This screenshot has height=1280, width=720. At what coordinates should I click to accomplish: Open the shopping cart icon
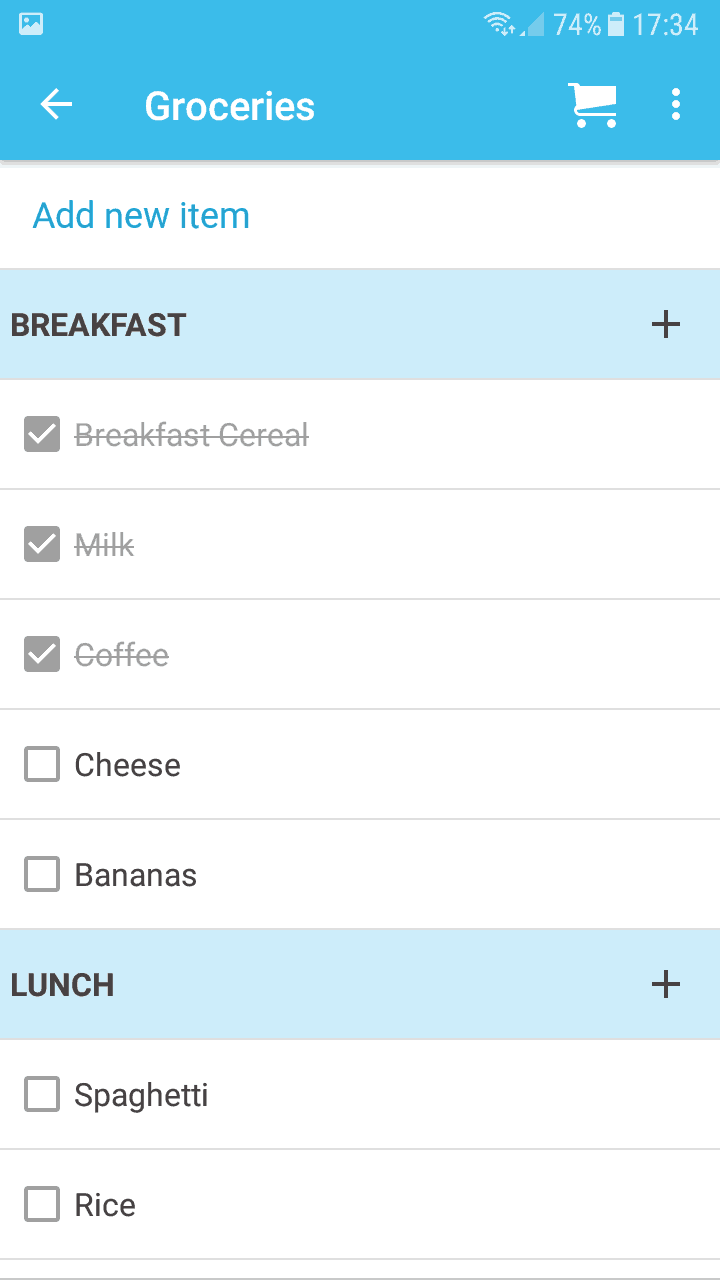click(592, 105)
